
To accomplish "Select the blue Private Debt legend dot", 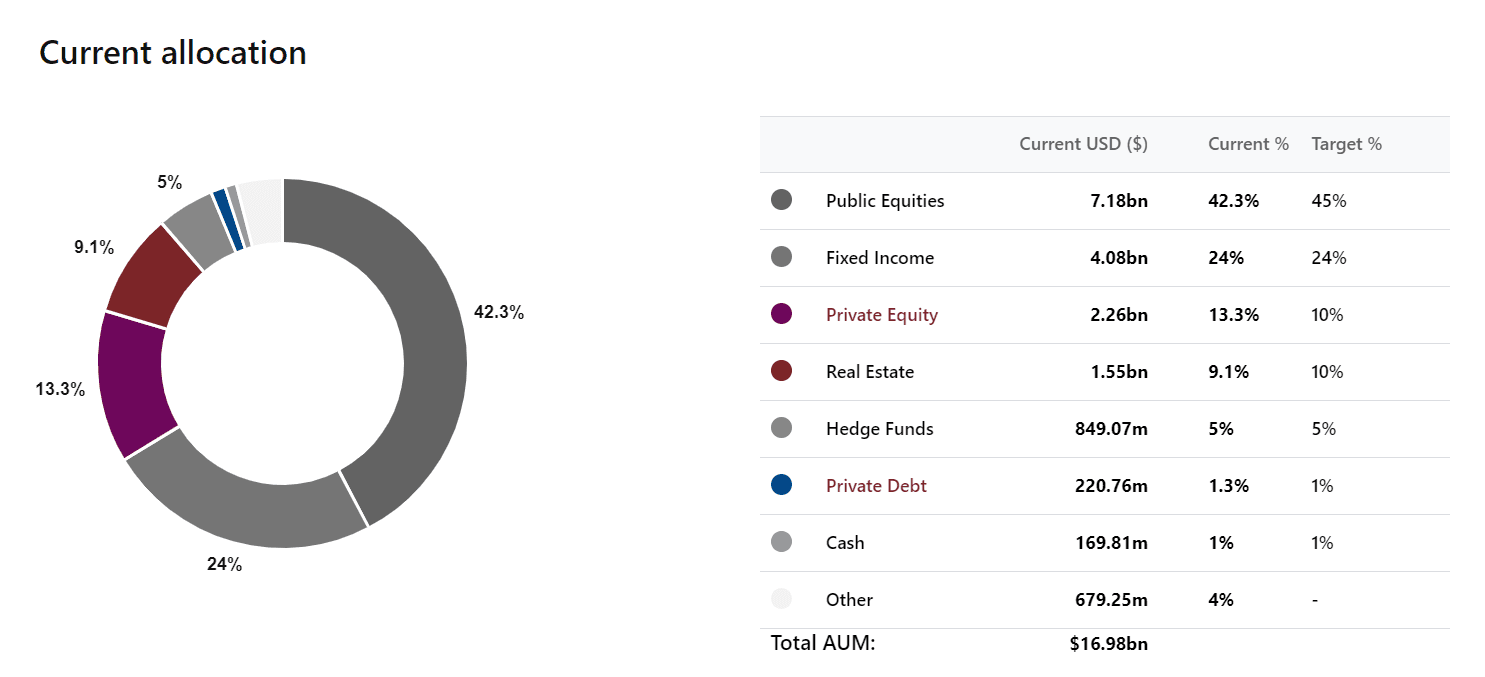I will pos(781,485).
